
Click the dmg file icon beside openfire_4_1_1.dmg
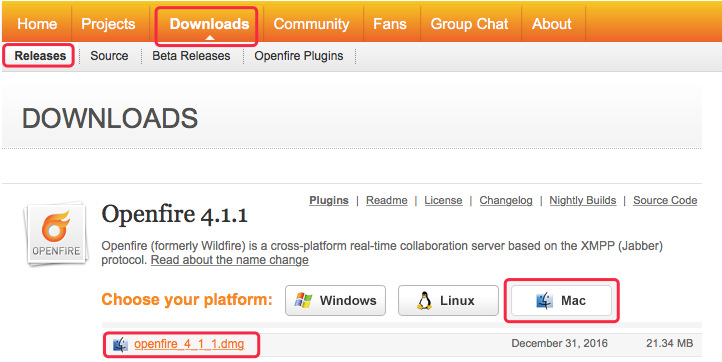(120, 344)
